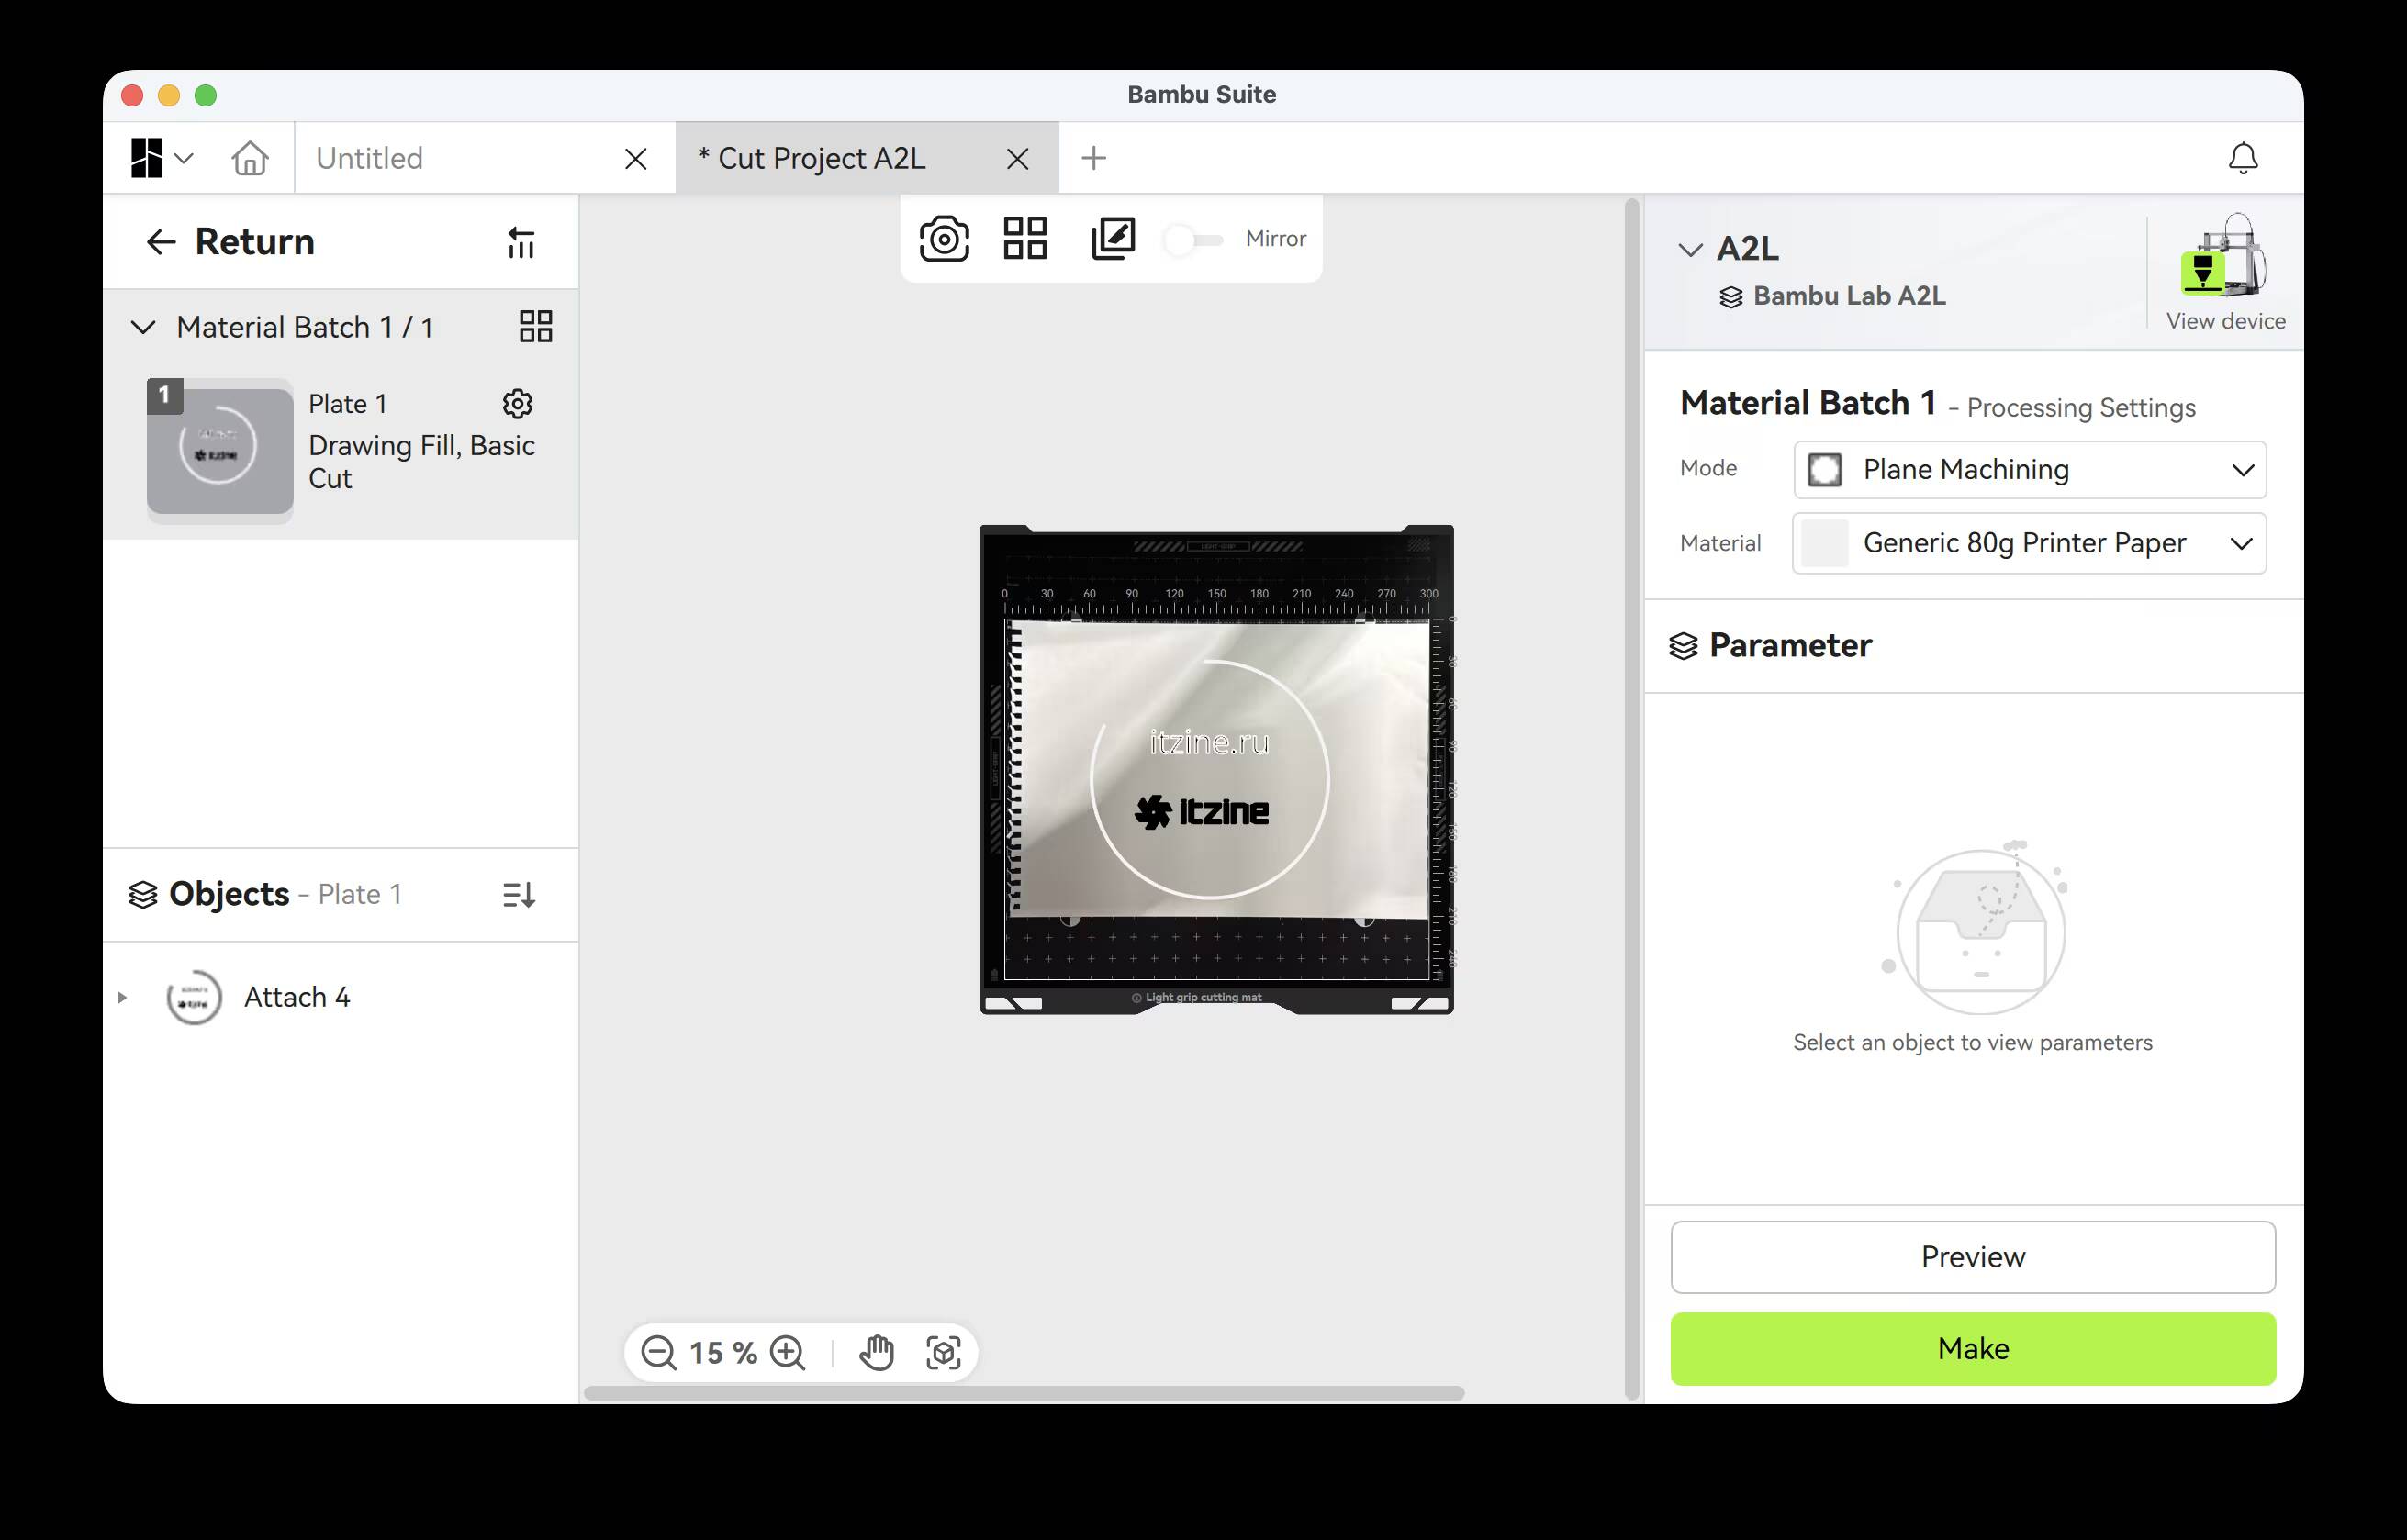
Task: Click the Objects sort order icon
Action: coord(519,895)
